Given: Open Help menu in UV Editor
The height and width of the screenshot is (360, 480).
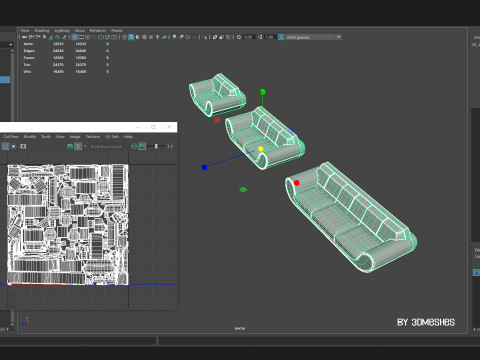Looking at the screenshot, I should click(128, 137).
